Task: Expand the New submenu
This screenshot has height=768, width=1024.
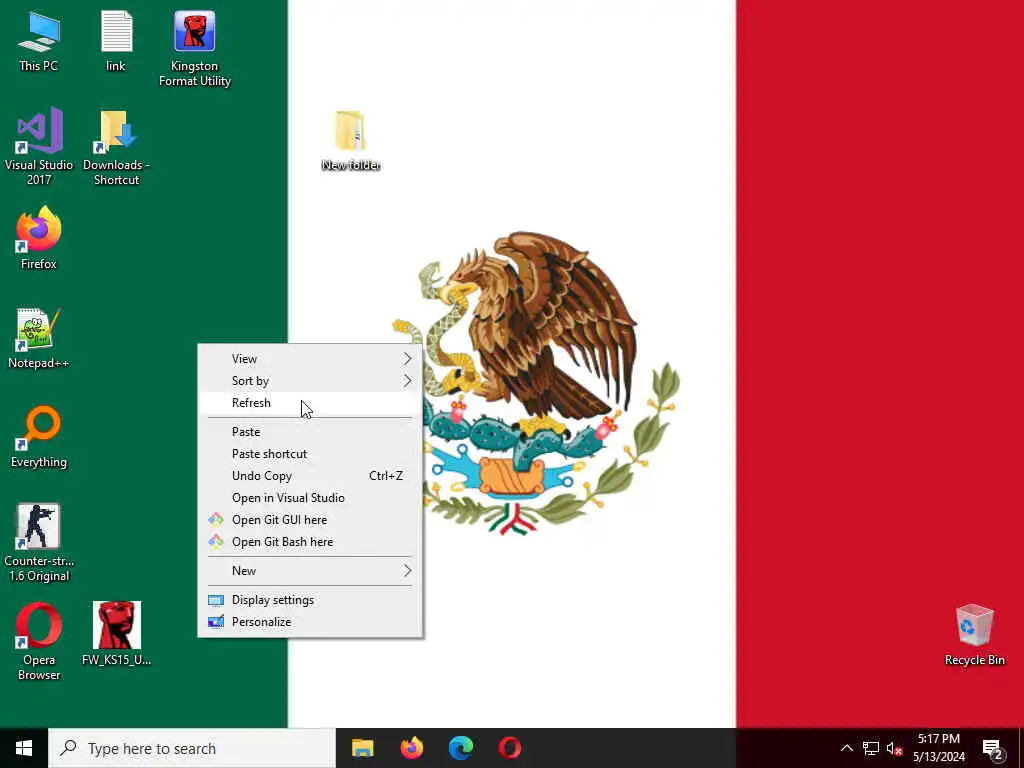Action: coord(310,571)
